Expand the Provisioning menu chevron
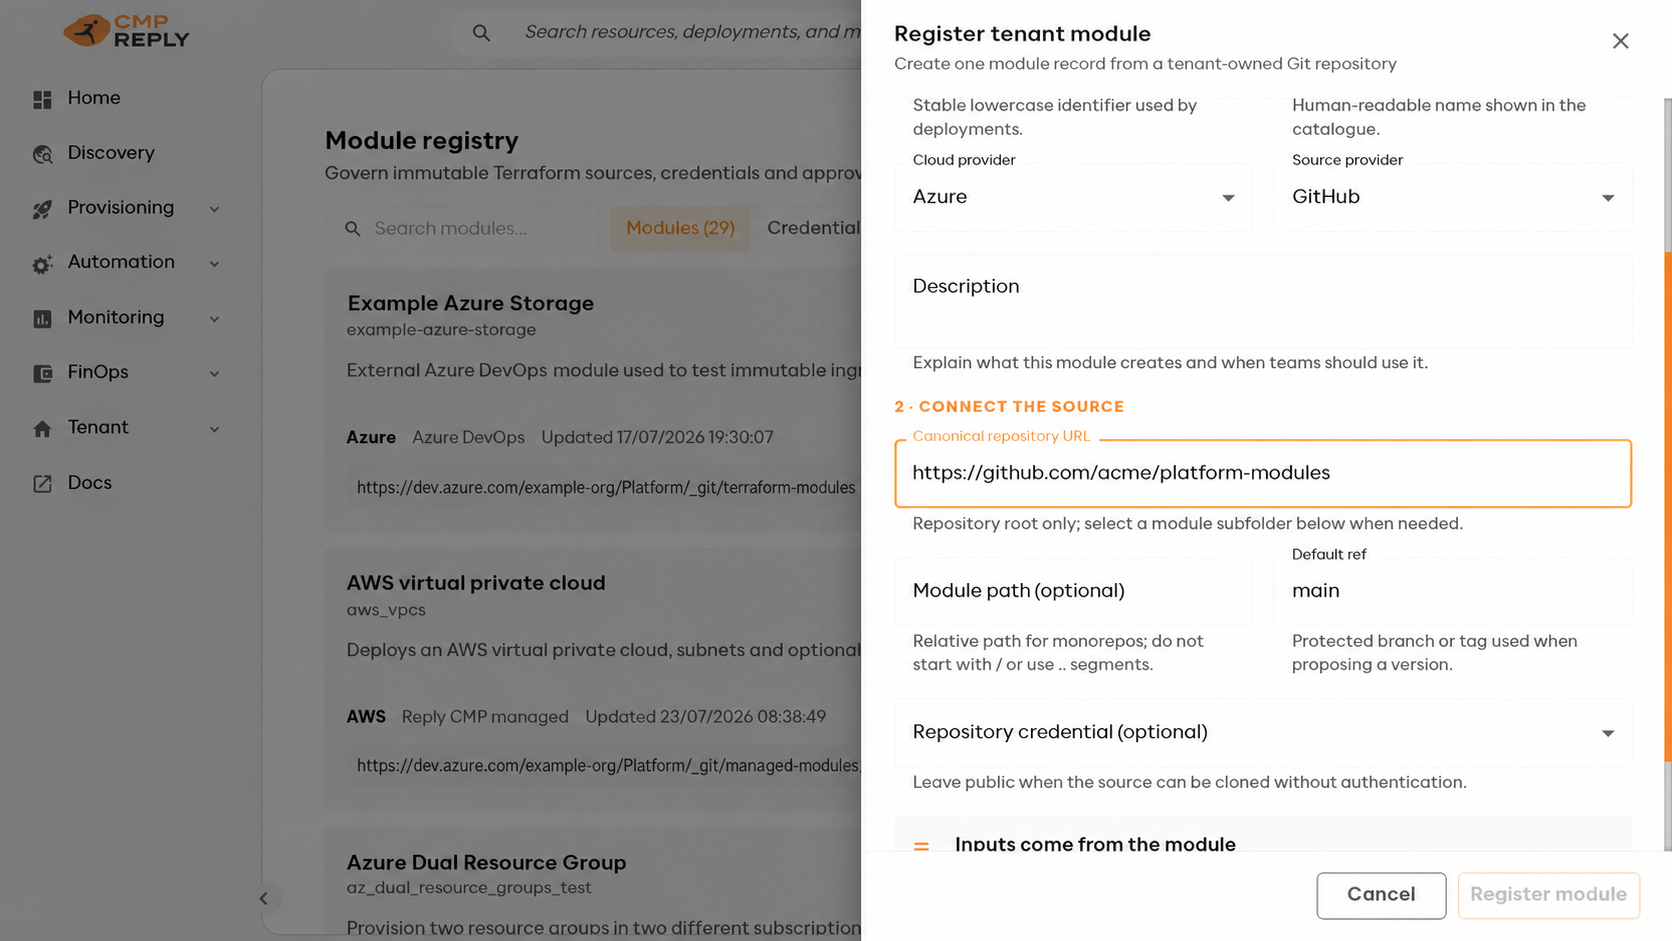The image size is (1672, 941). [x=214, y=209]
